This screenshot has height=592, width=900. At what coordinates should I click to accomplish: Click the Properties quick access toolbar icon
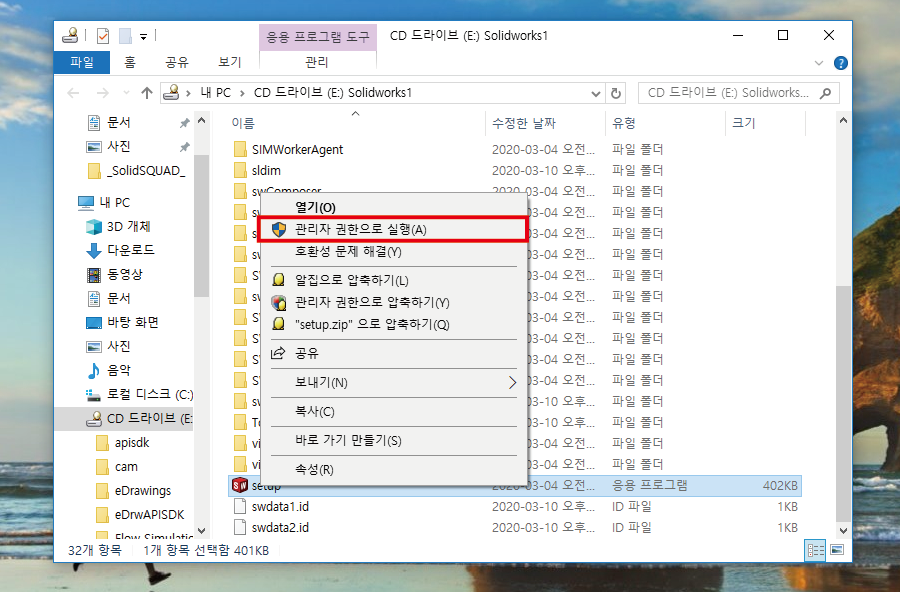tap(103, 36)
